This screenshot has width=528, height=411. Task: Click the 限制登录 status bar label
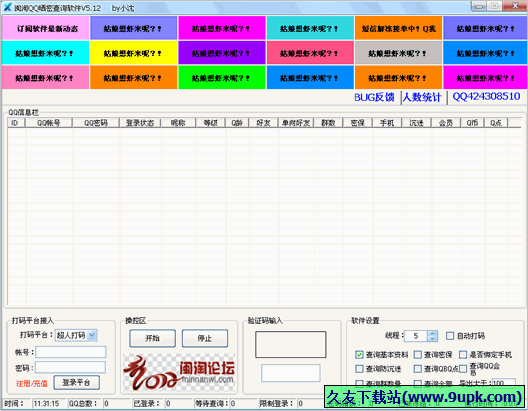[x=276, y=403]
